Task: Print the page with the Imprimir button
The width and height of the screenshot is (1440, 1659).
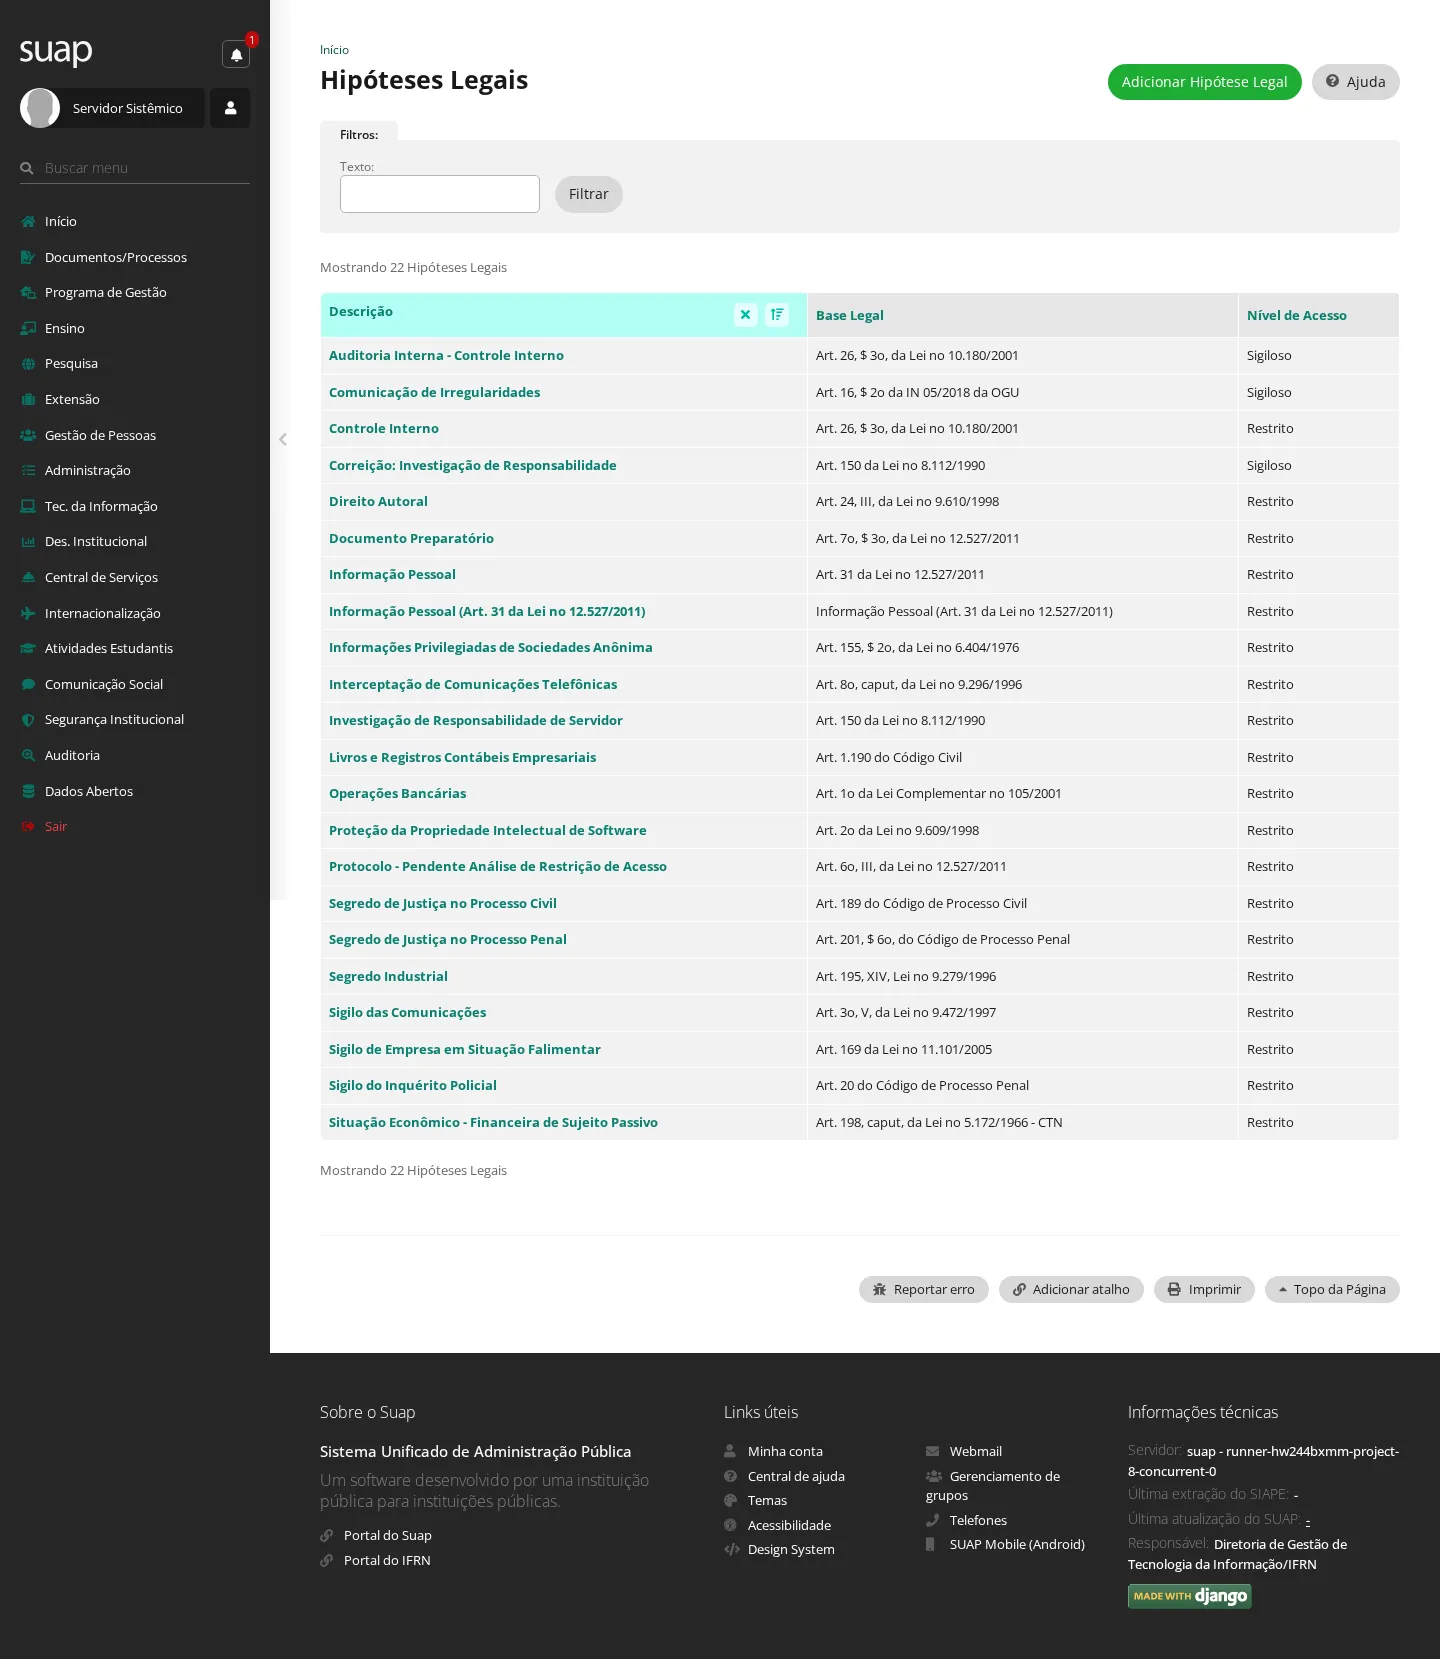Action: 1204,1289
